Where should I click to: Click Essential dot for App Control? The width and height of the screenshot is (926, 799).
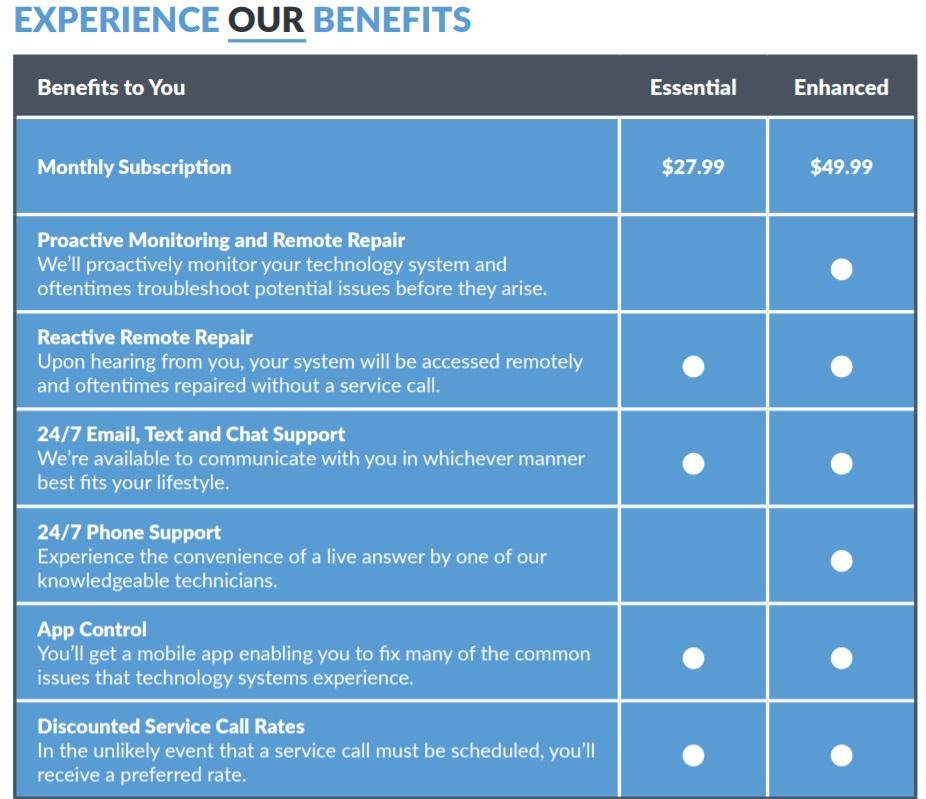pyautogui.click(x=693, y=657)
